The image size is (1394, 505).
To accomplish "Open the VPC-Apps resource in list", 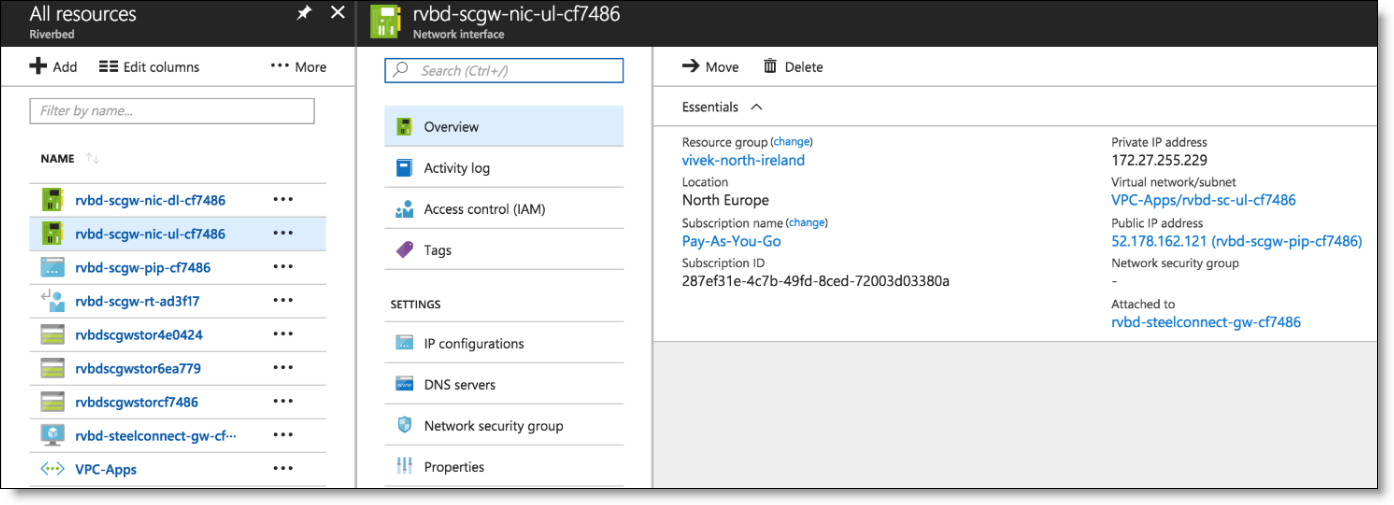I will pos(106,469).
